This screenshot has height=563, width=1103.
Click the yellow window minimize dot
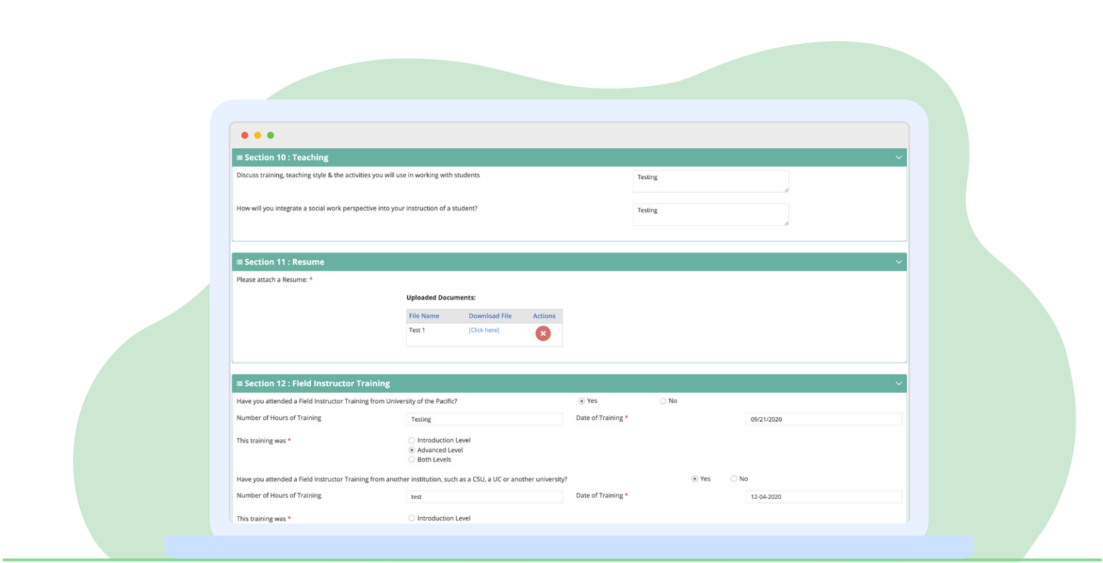click(258, 135)
